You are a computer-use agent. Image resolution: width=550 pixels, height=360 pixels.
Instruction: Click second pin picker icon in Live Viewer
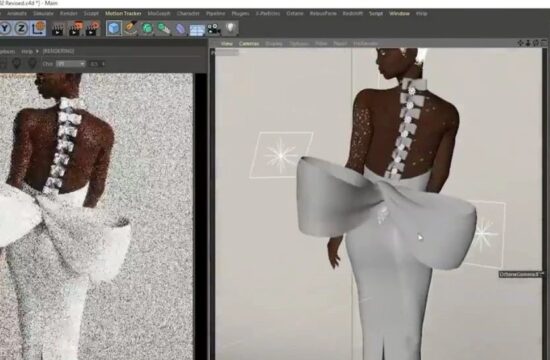32,64
